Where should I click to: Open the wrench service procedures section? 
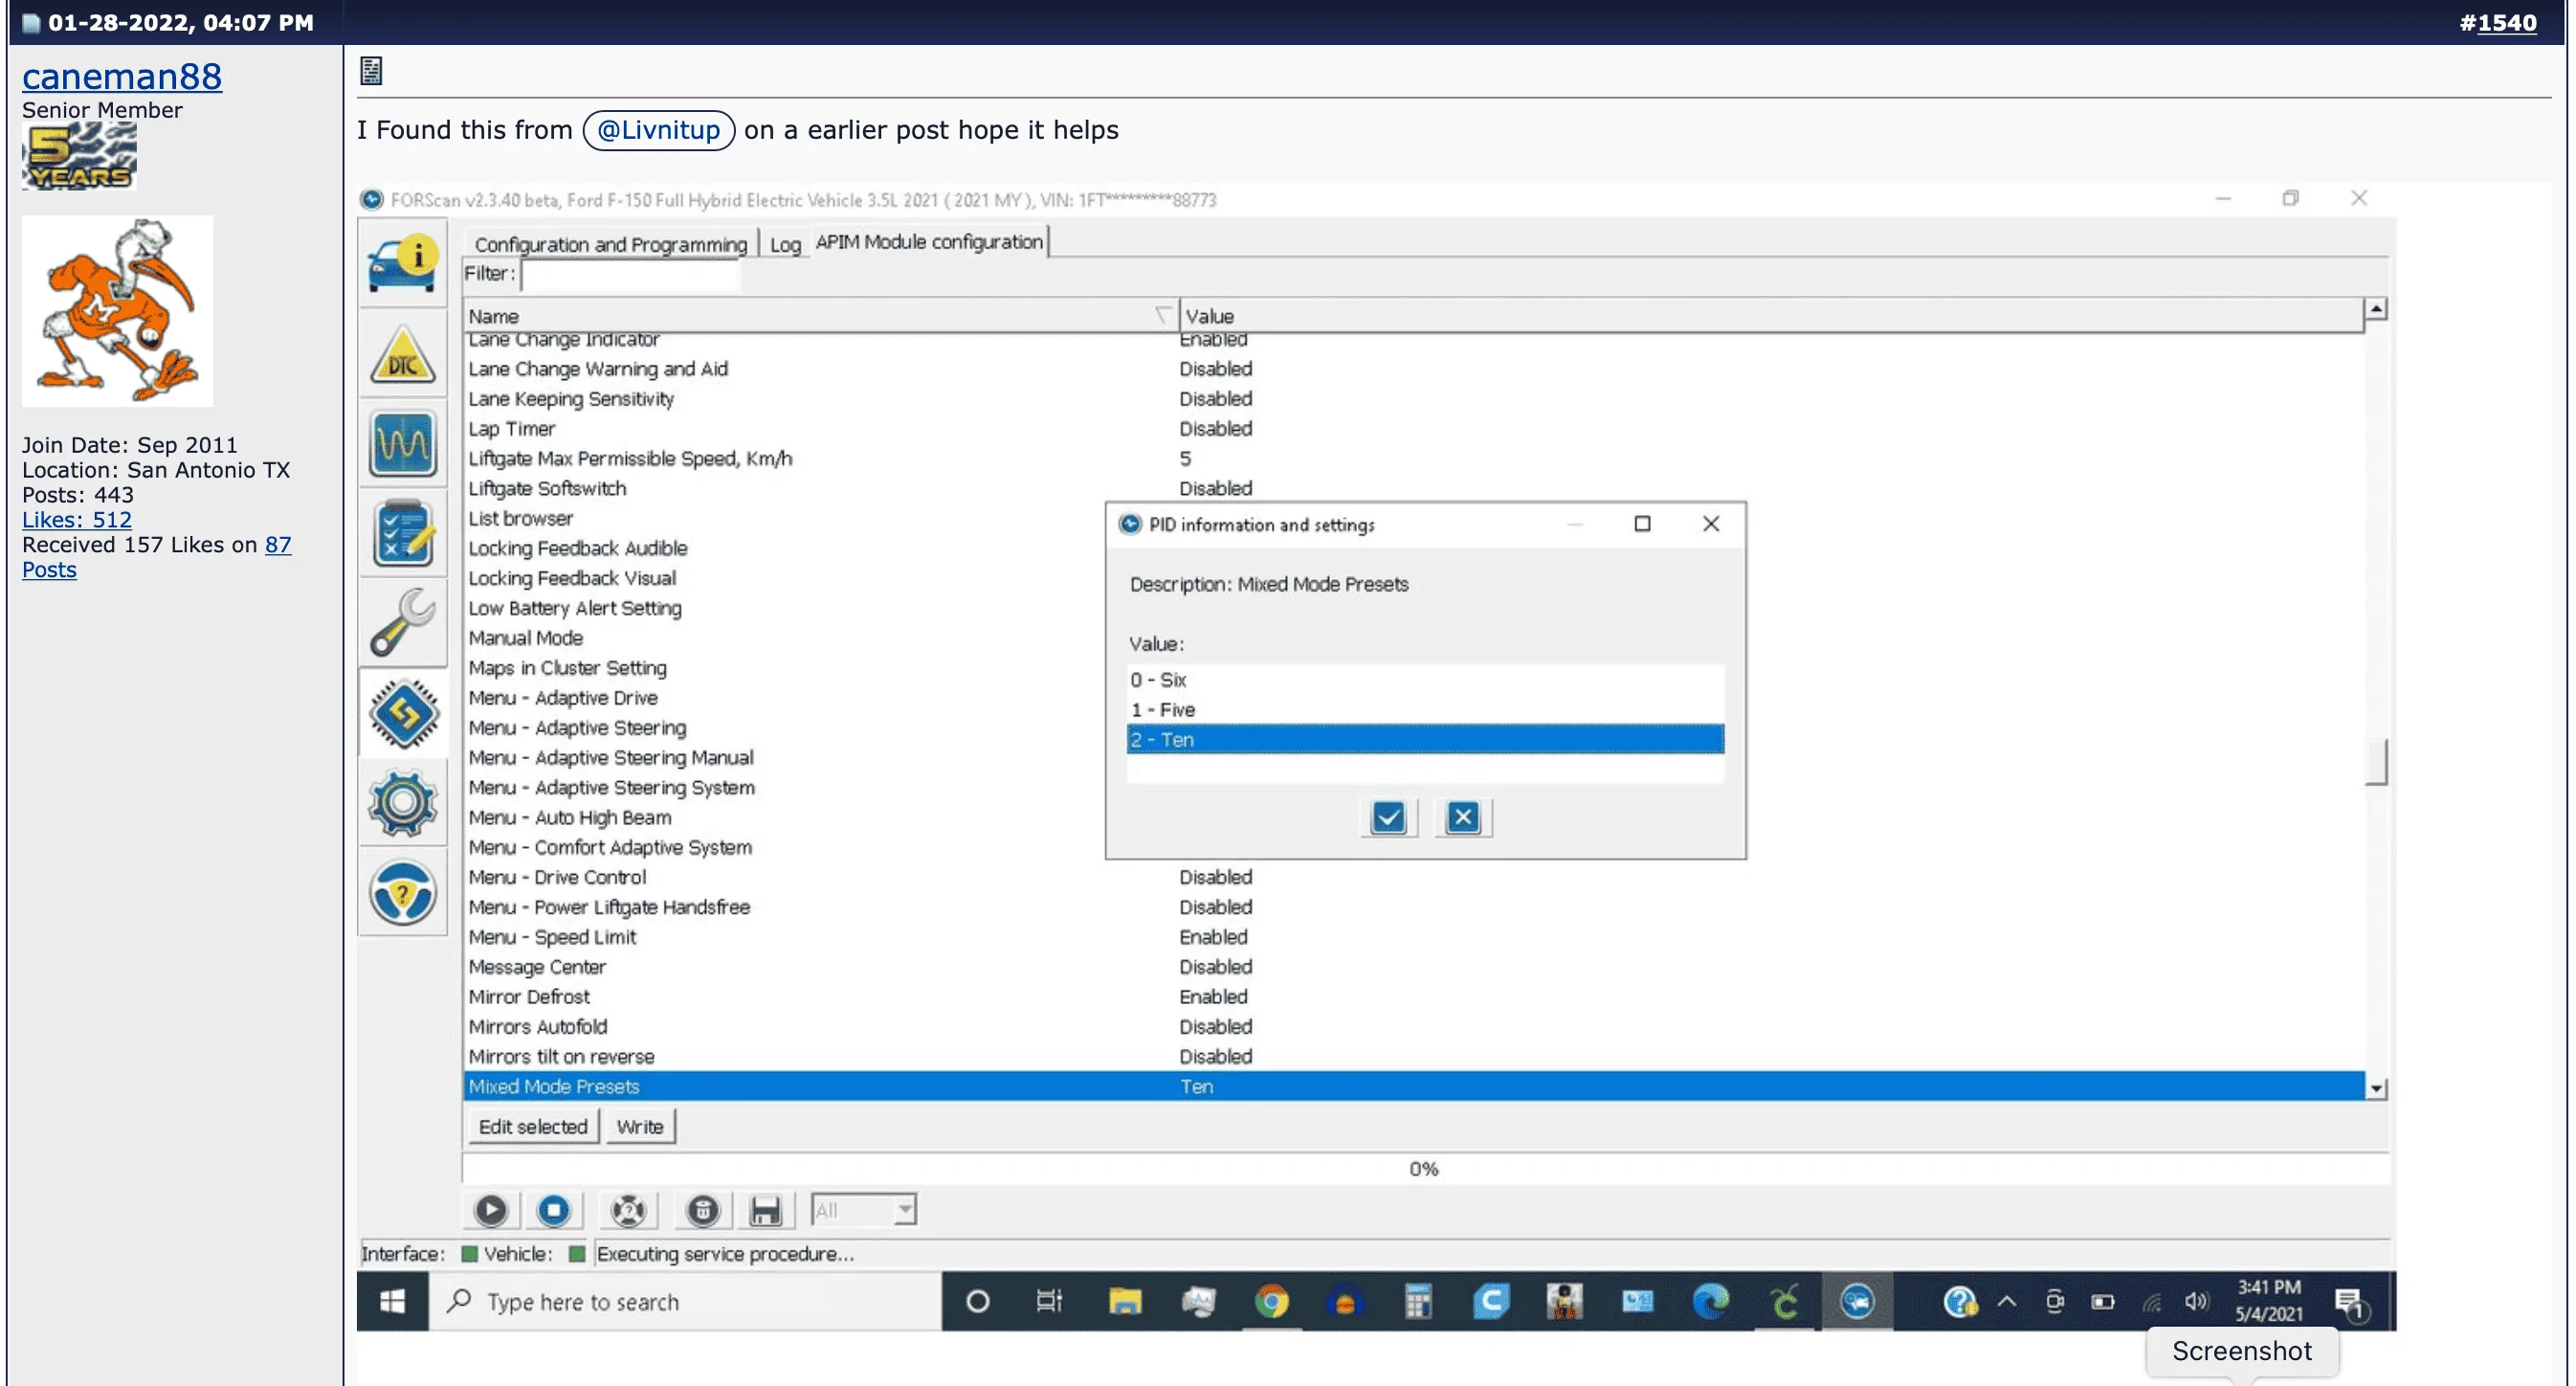point(403,622)
